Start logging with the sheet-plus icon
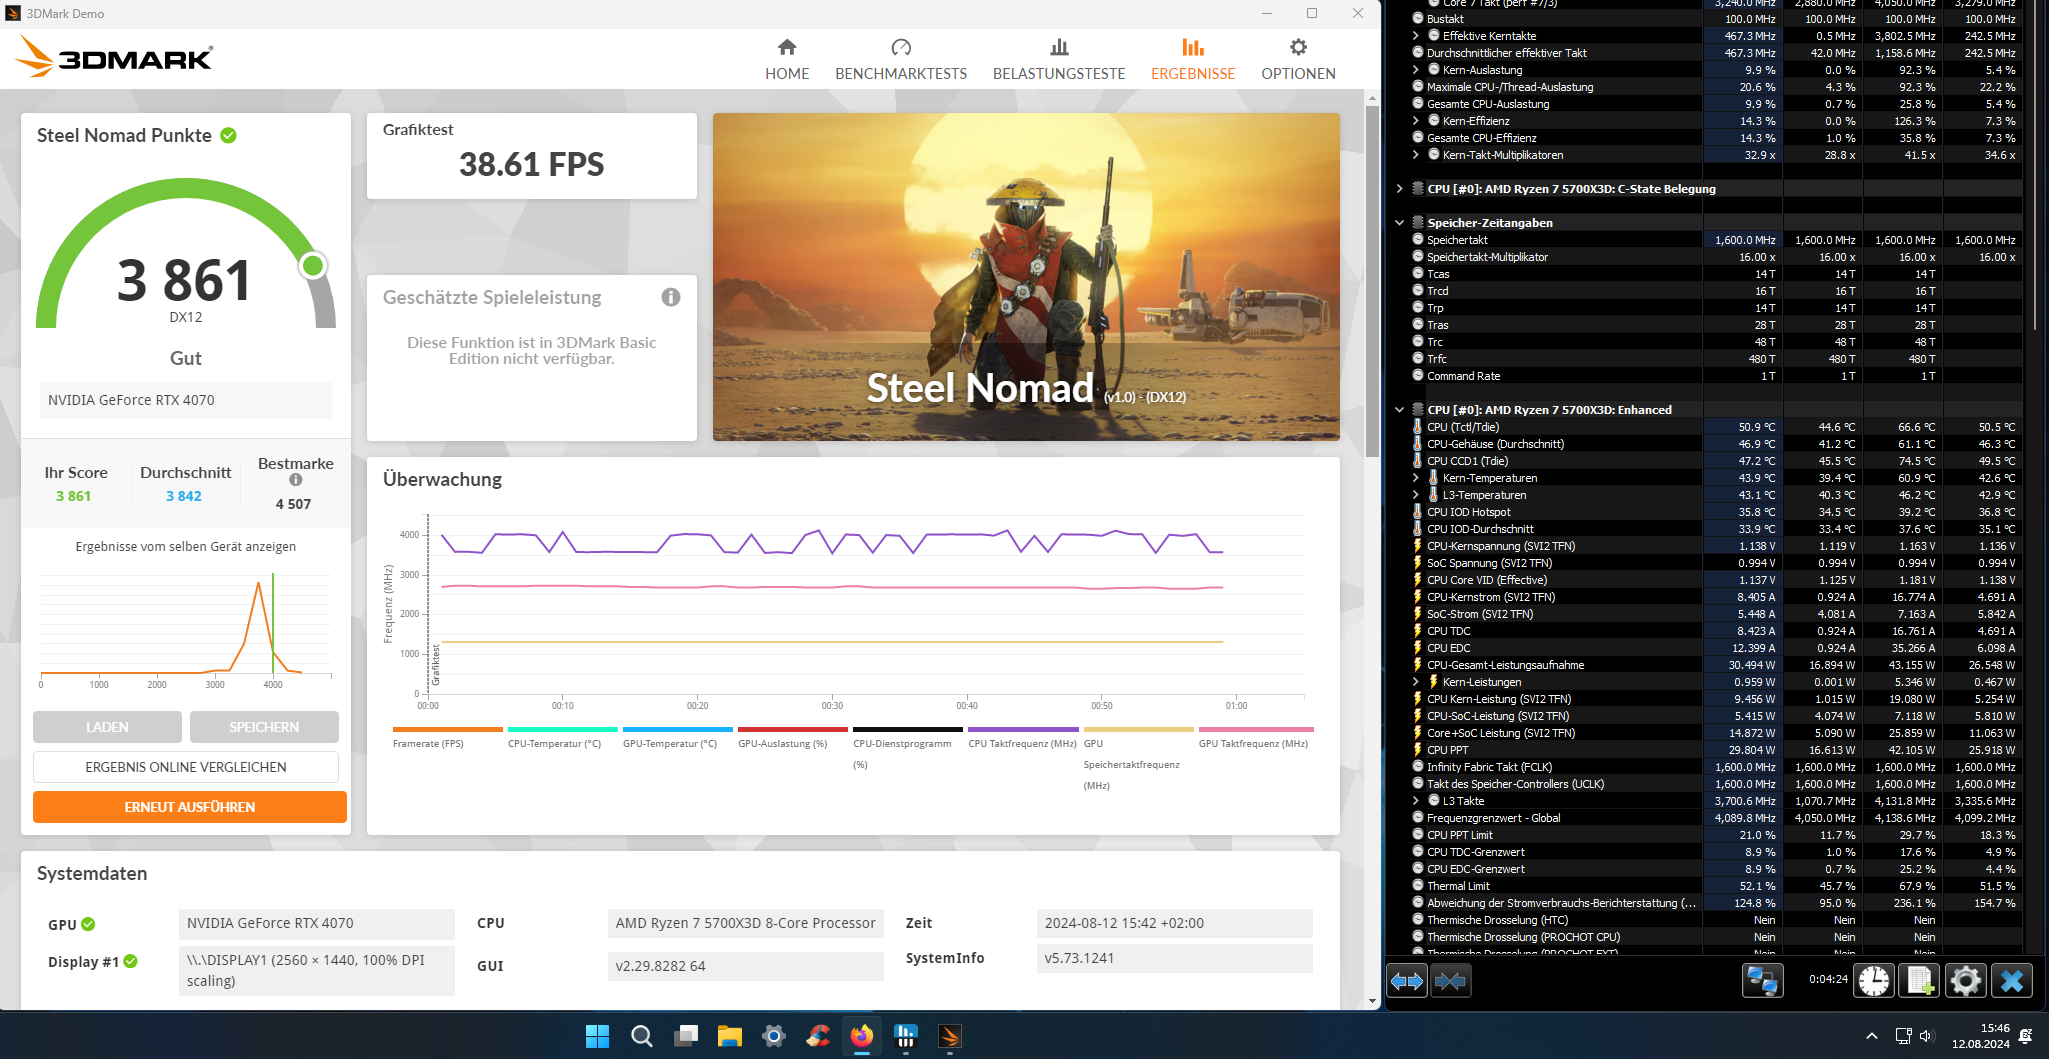Viewport: 2049px width, 1059px height. click(1920, 981)
